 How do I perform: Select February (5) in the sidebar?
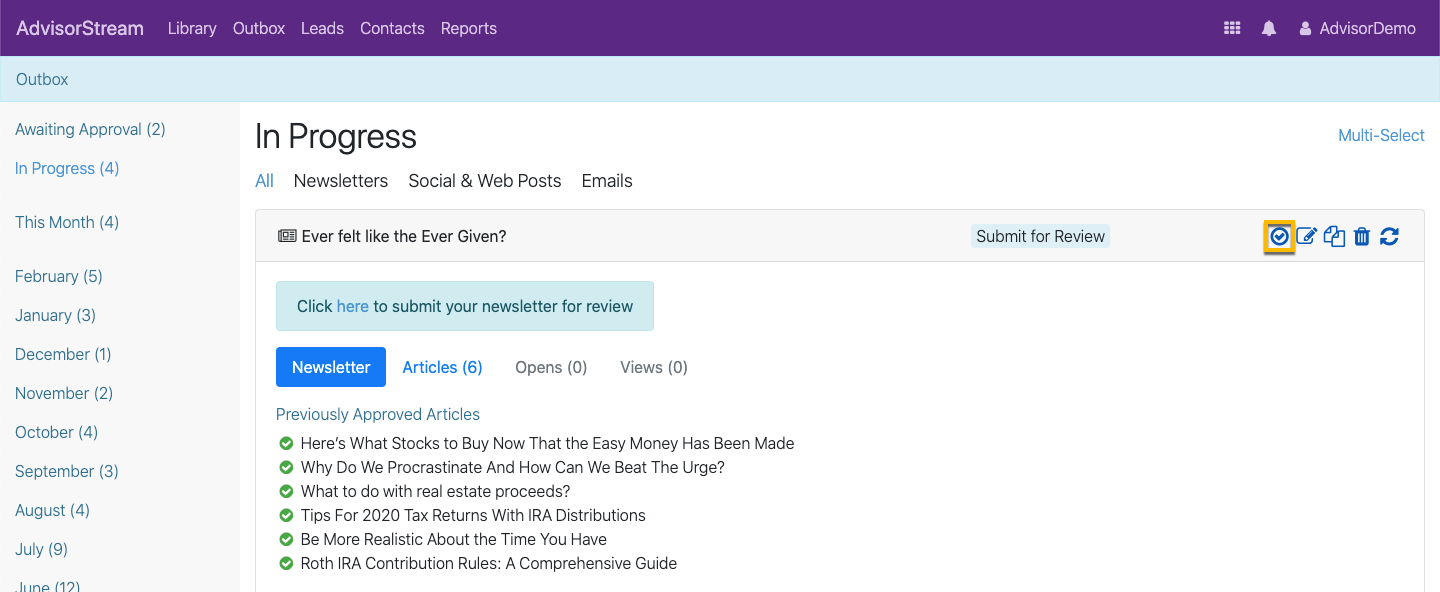pos(59,276)
